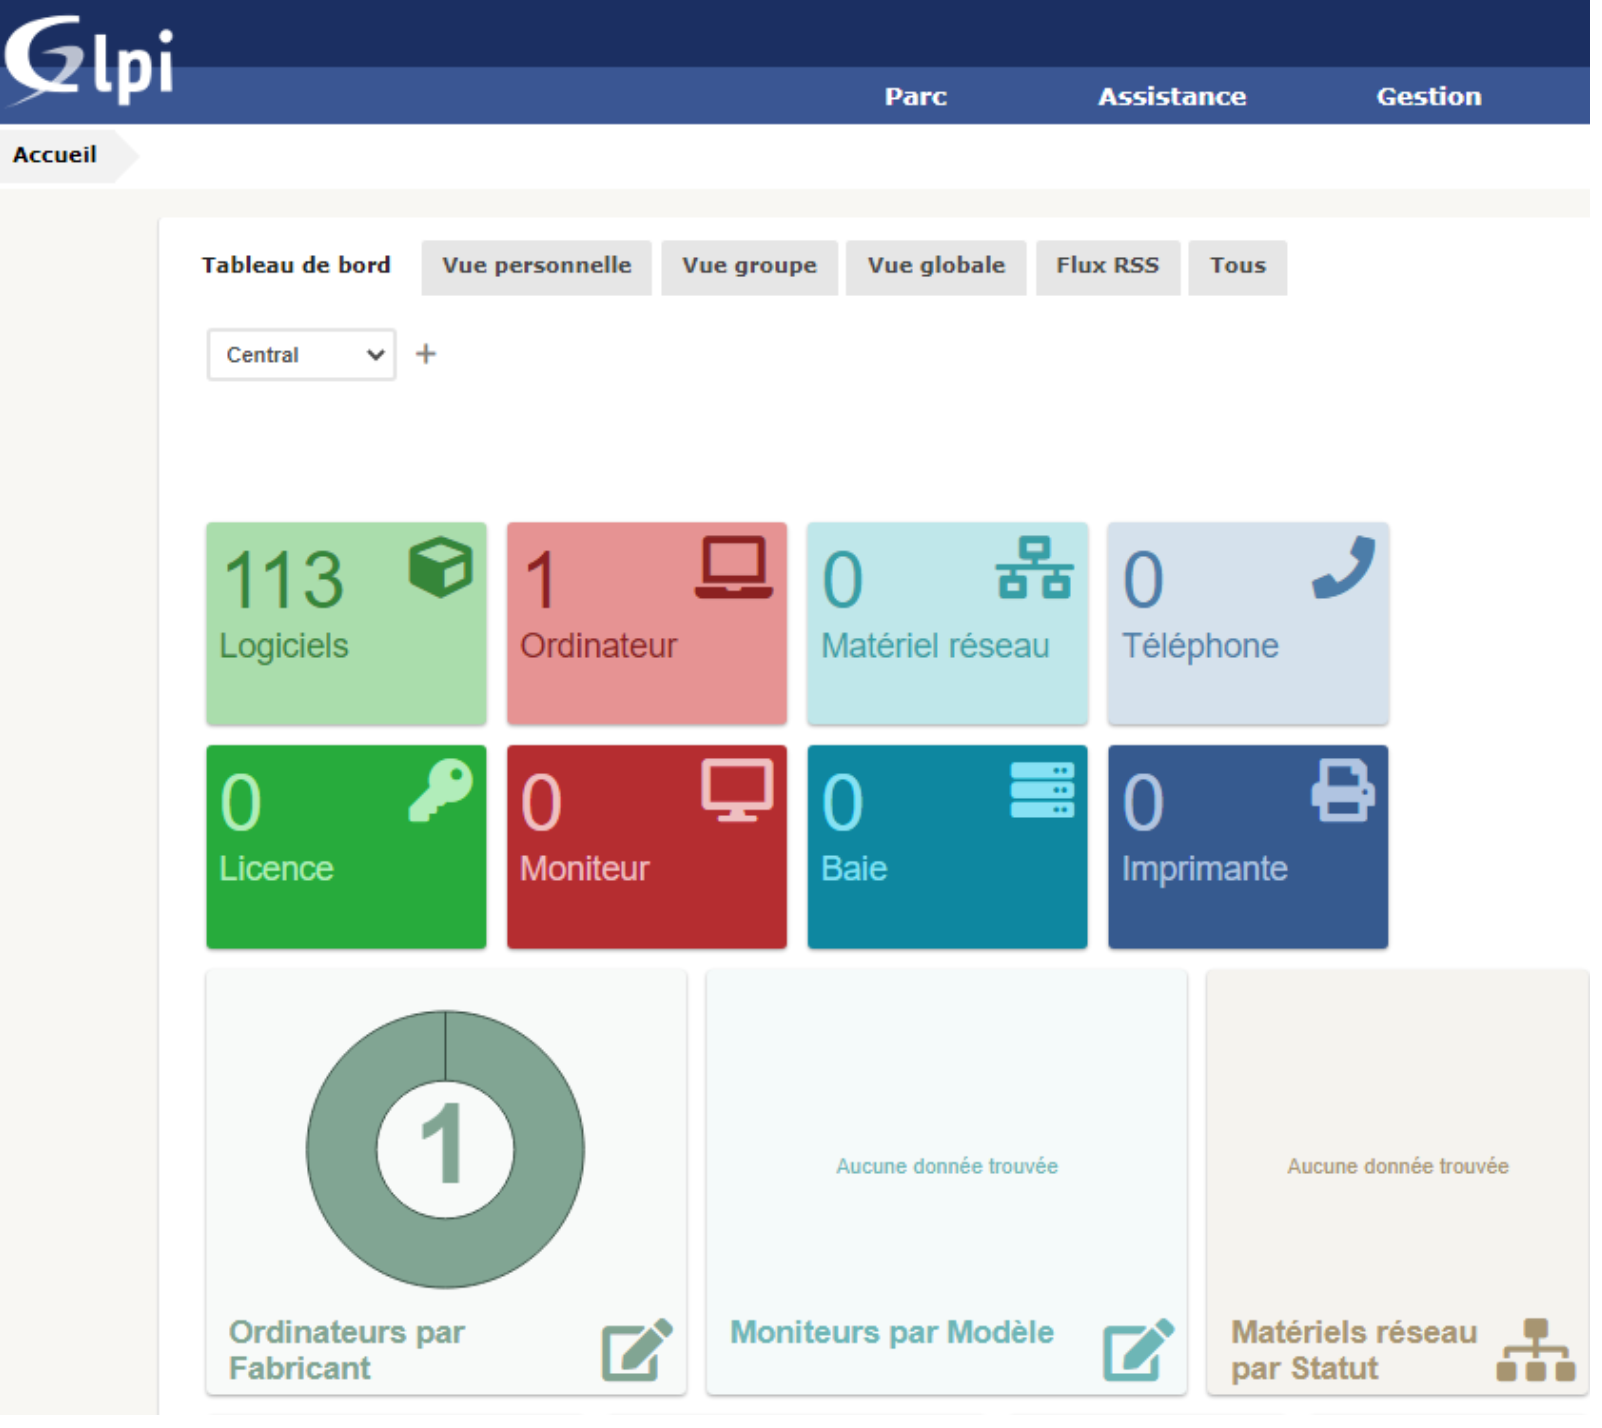Switch to the Vue personnelle tab
Screen dimensions: 1602x1428
536,267
